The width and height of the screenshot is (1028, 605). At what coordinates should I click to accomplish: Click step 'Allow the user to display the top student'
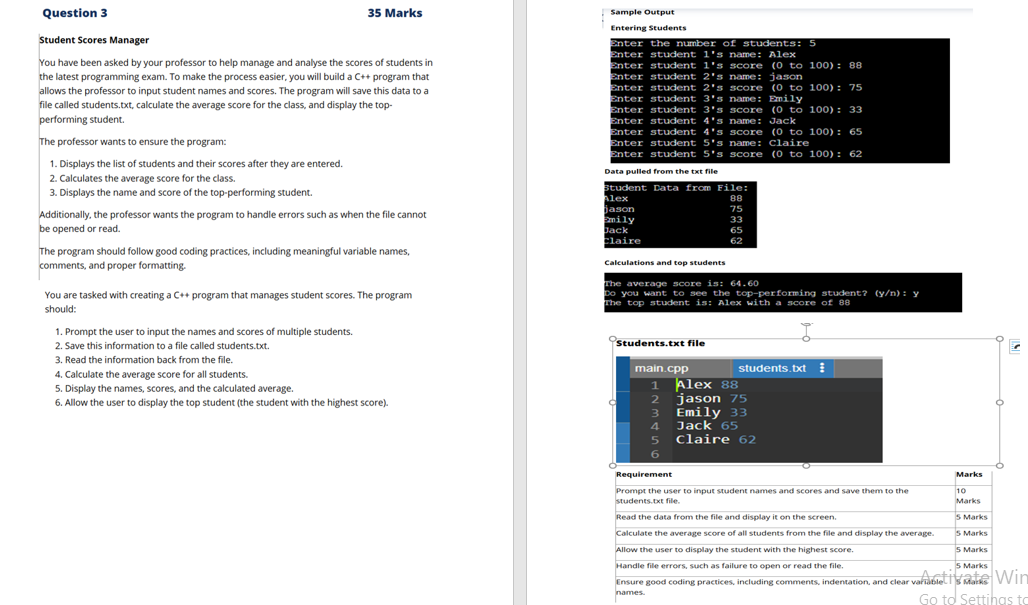click(222, 402)
